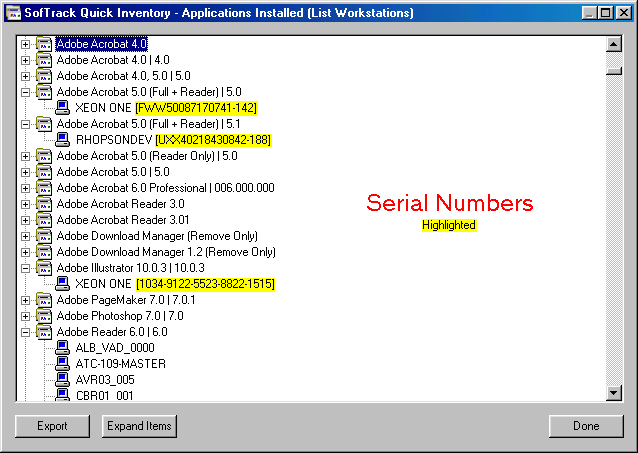Collapse the Adobe Reader 6.0 node
Screen dimensions: 638x453
[x=25, y=332]
